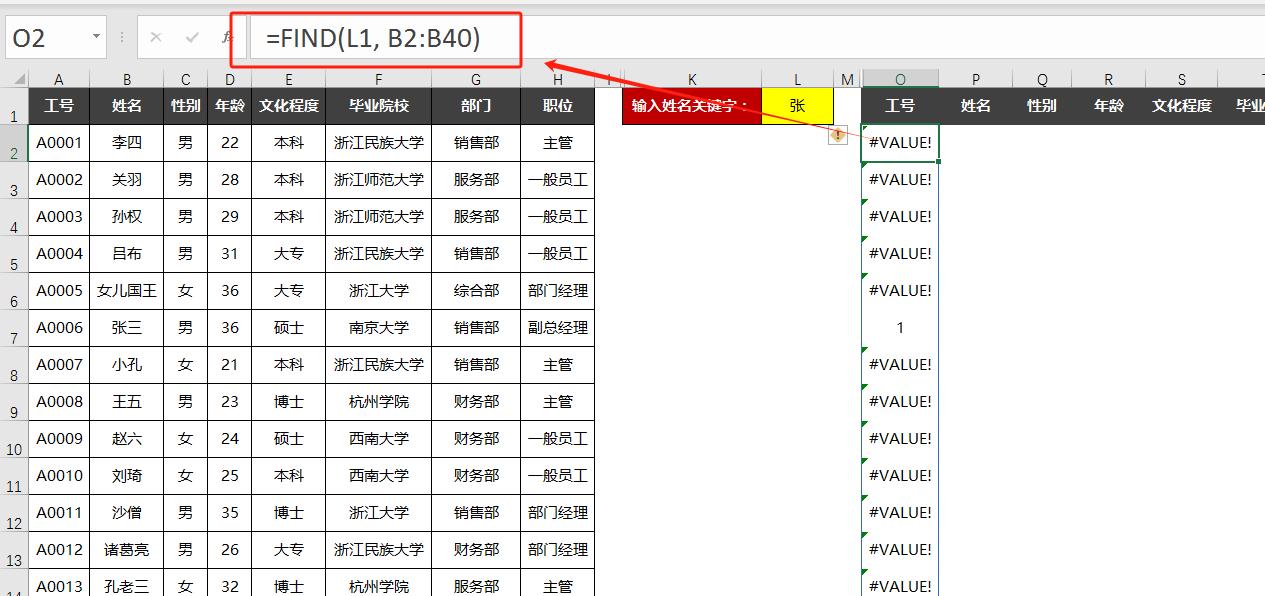This screenshot has height=596, width=1265.
Task: Select row 12 header
Action: [x=14, y=513]
